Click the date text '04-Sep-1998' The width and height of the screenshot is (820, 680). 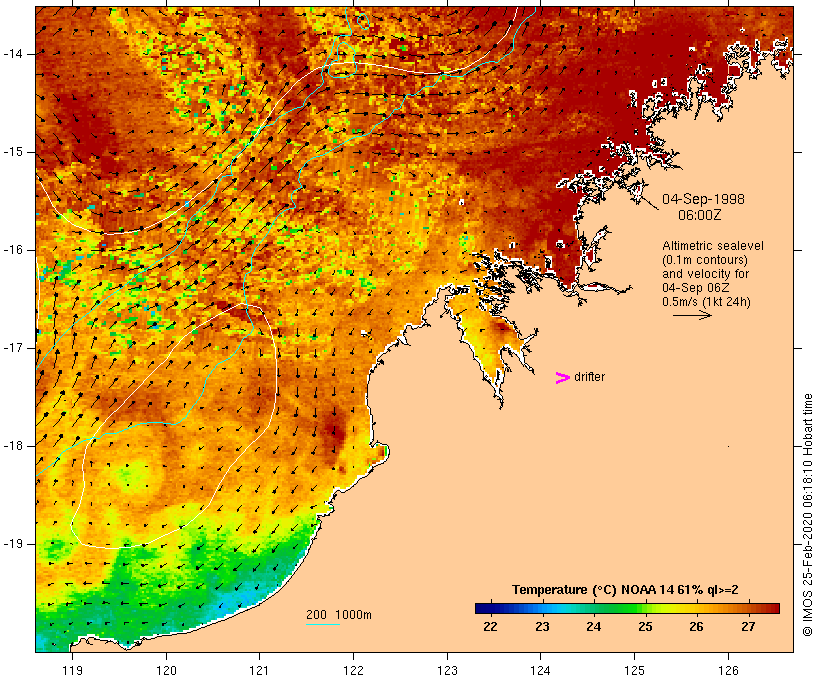click(703, 199)
